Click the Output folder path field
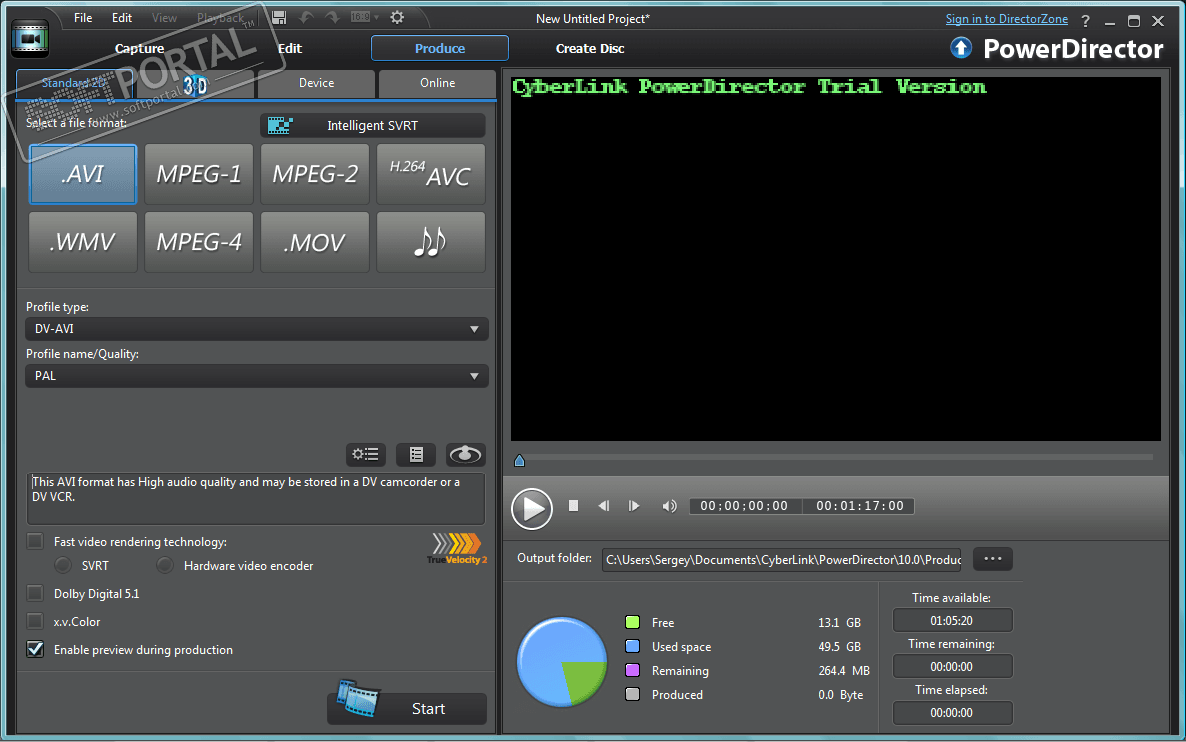 (781, 560)
